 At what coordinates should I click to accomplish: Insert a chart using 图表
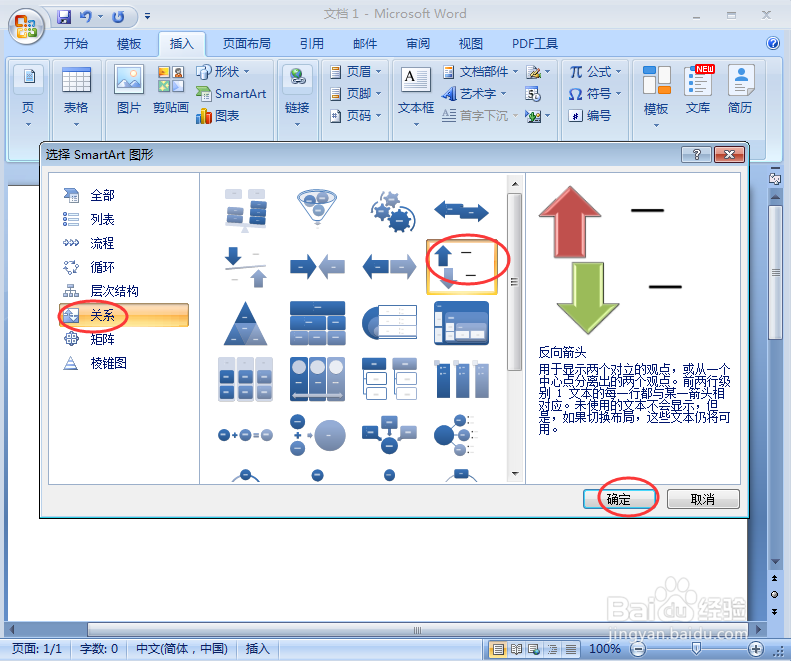coord(217,116)
